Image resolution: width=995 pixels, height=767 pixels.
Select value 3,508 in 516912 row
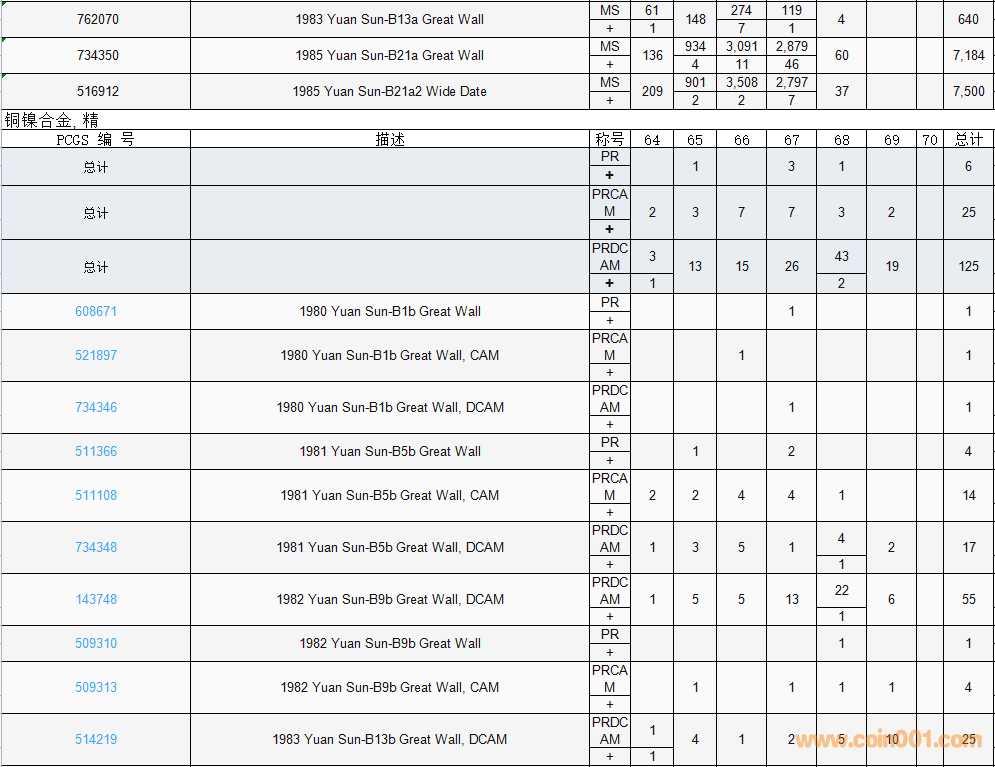742,83
